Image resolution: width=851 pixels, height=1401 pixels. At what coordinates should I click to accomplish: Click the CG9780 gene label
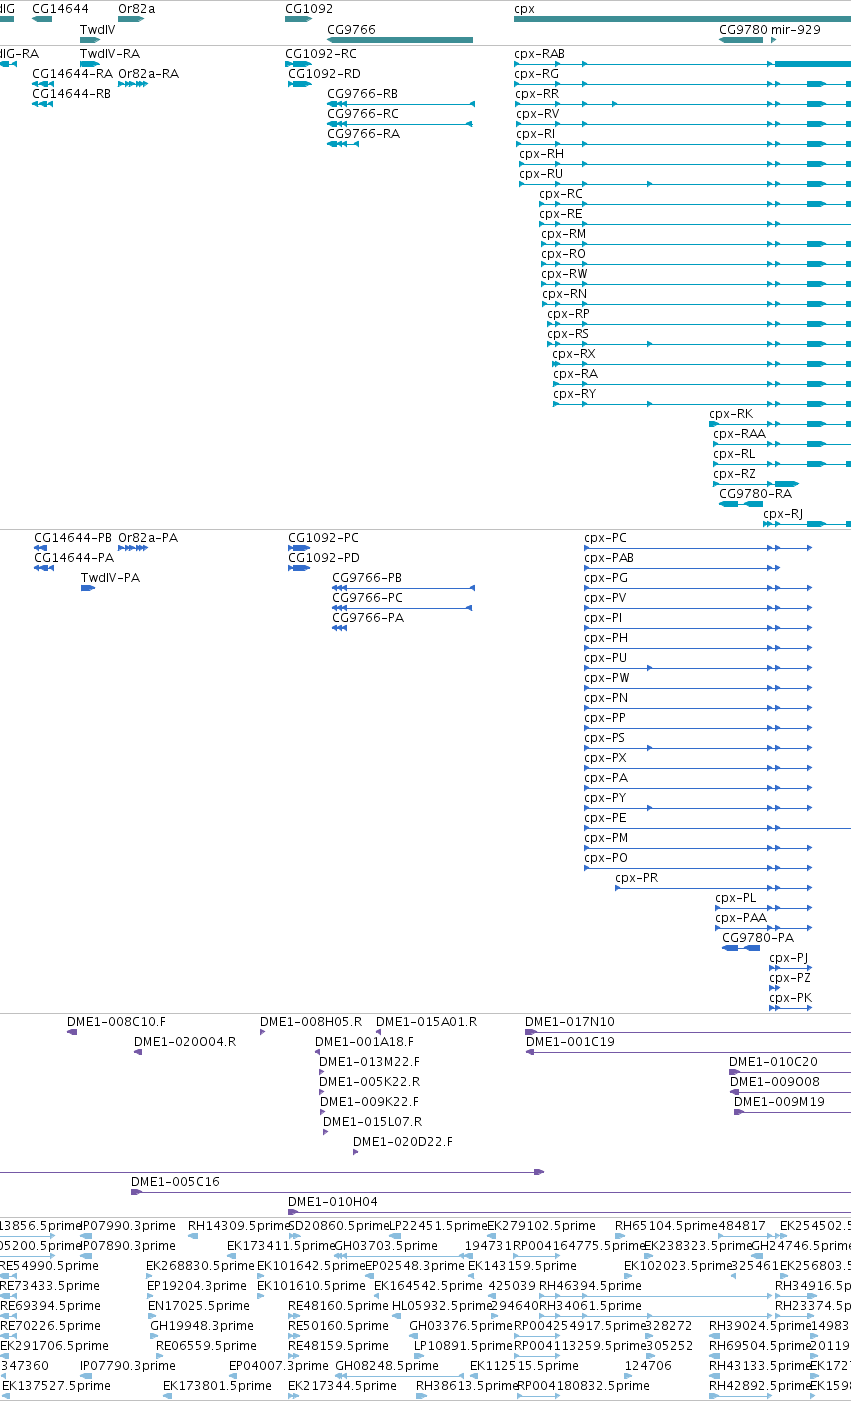(743, 30)
